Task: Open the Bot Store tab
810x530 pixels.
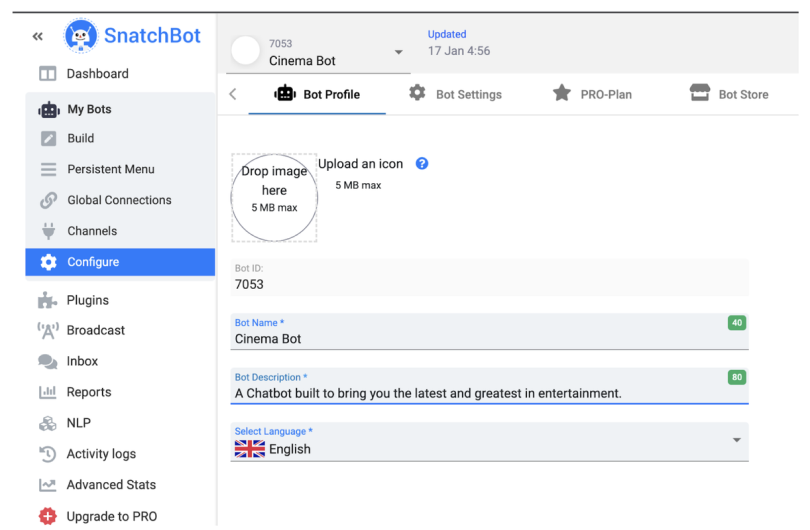Action: click(729, 95)
